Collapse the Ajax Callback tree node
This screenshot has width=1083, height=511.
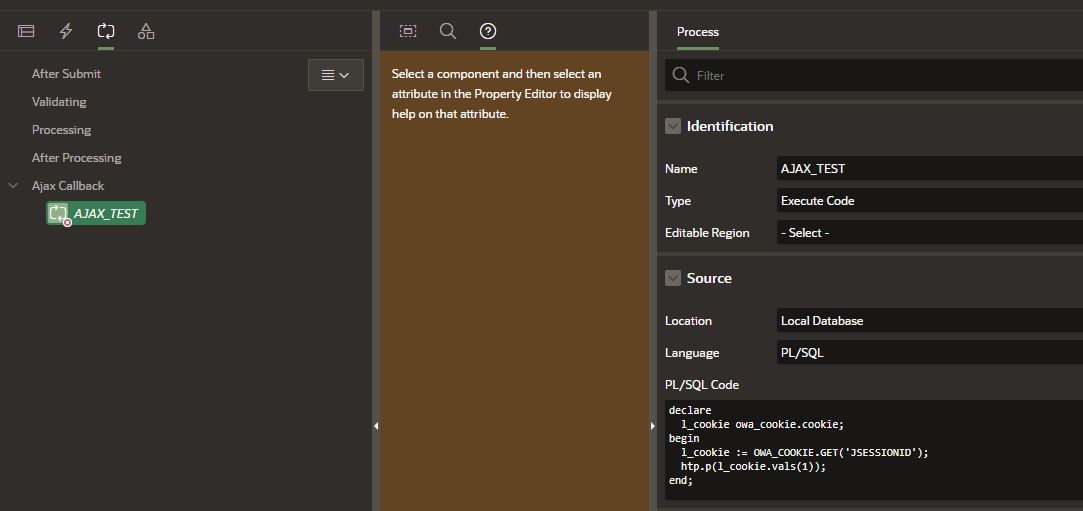click(x=12, y=186)
